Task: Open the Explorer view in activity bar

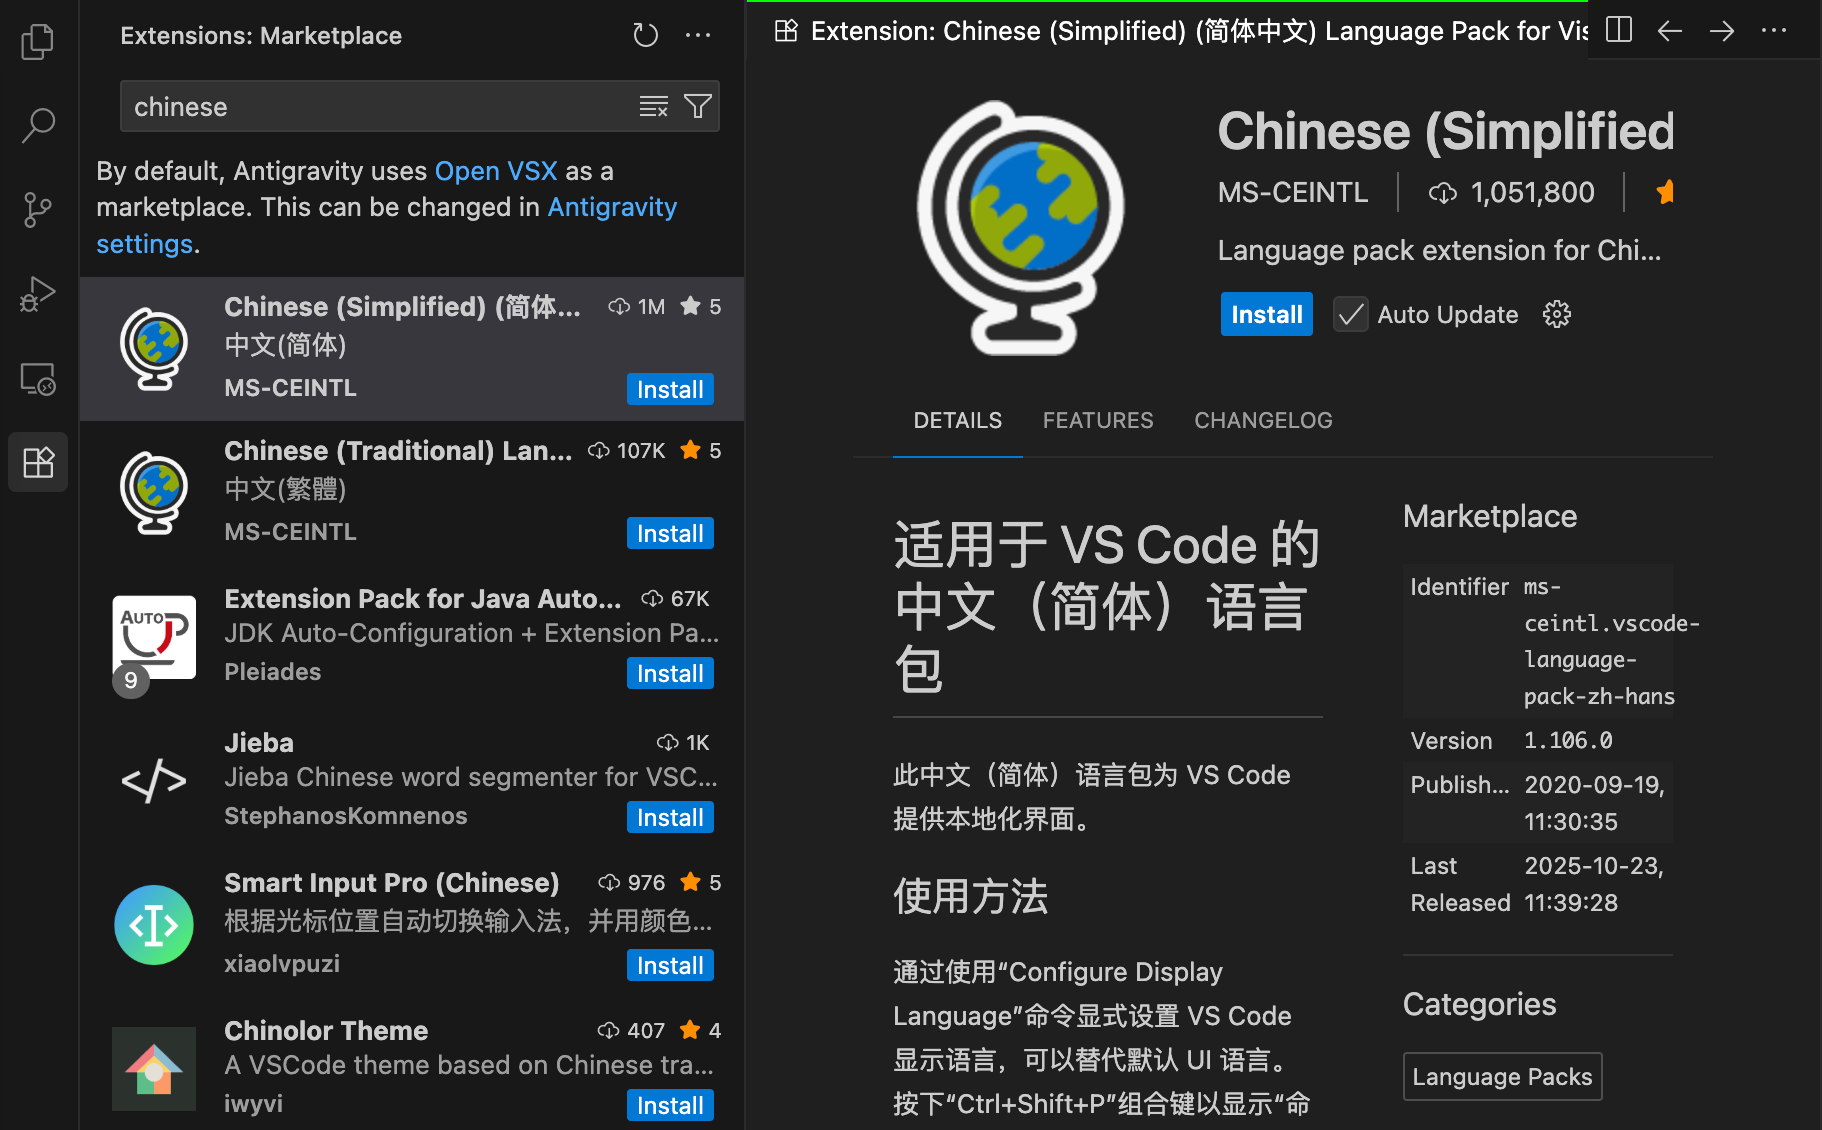Action: click(x=38, y=41)
